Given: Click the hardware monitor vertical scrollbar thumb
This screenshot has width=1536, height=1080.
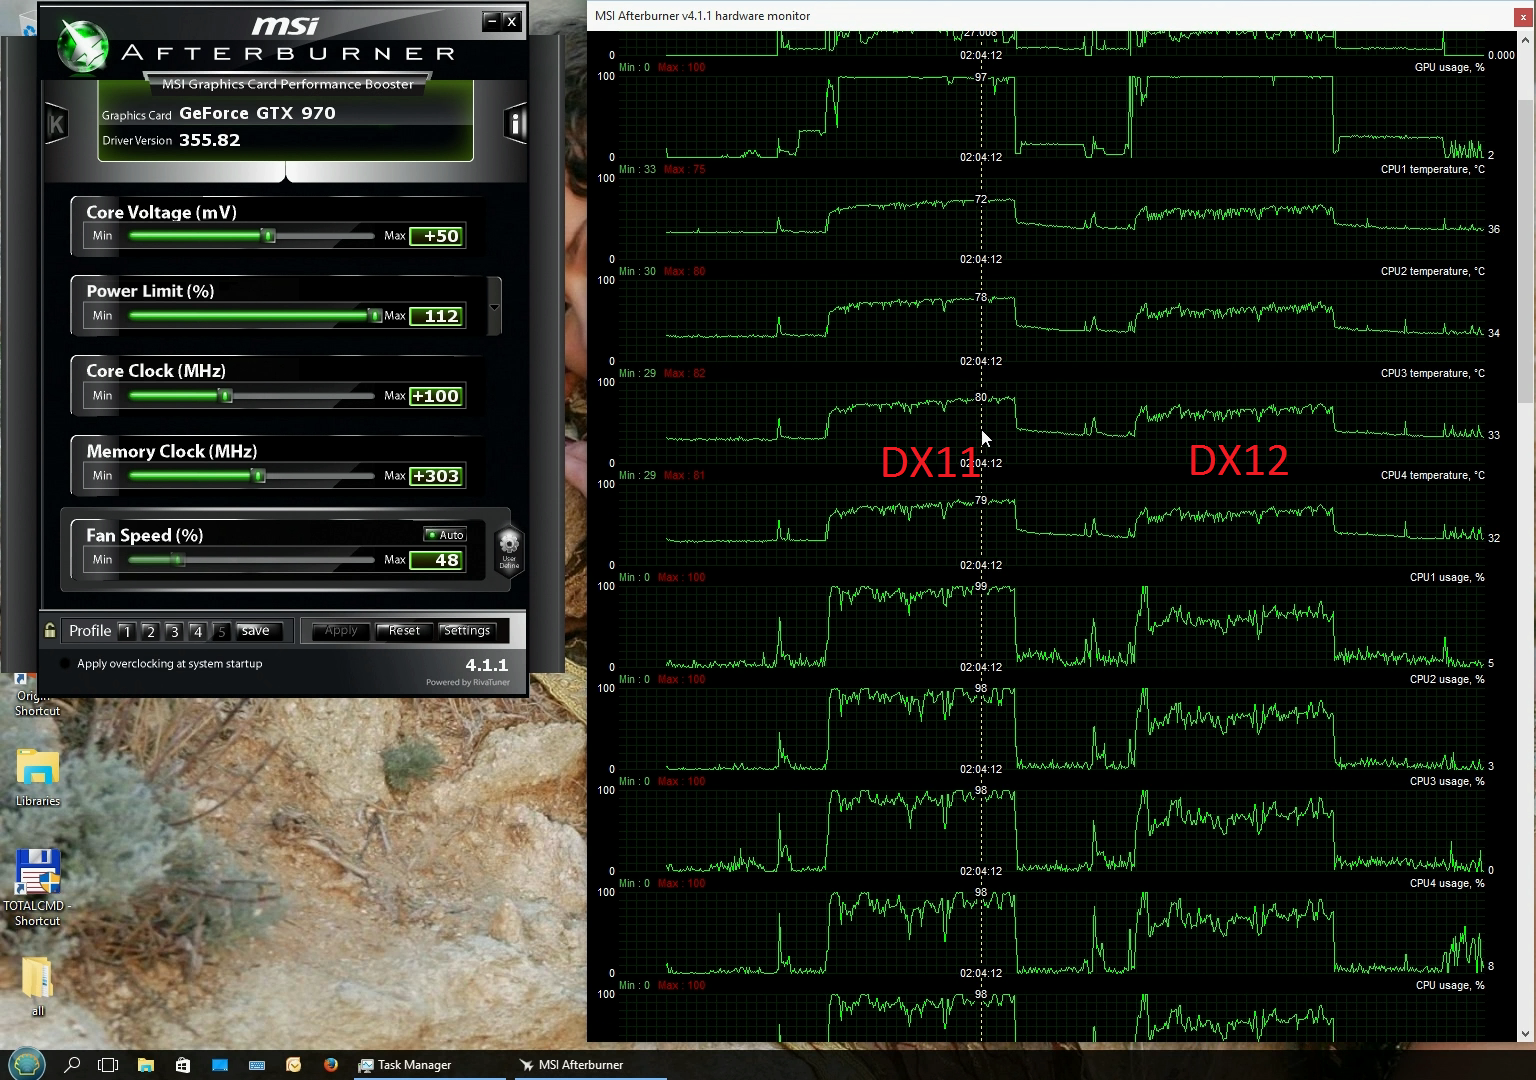Looking at the screenshot, I should (1525, 250).
